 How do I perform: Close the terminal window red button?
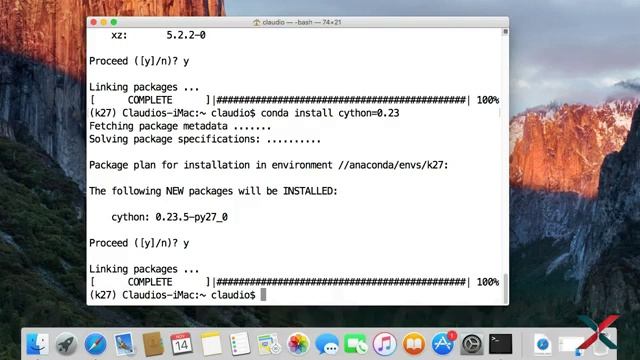pyautogui.click(x=93, y=22)
